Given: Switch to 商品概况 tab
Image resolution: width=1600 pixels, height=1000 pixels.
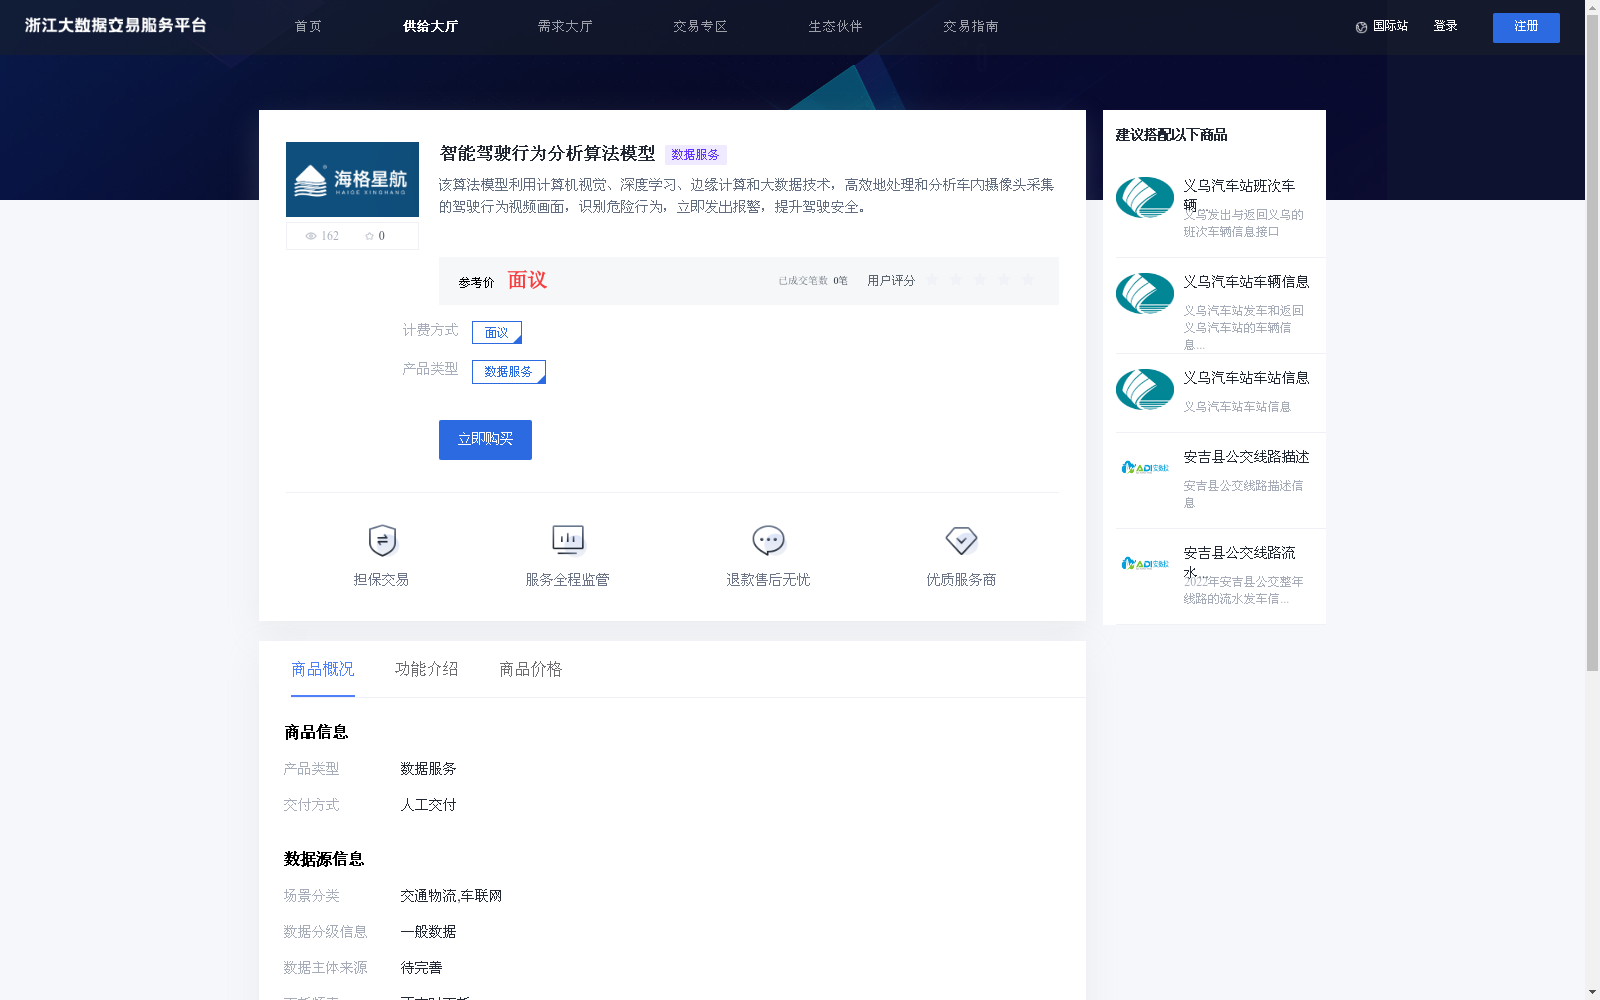Looking at the screenshot, I should 323,669.
